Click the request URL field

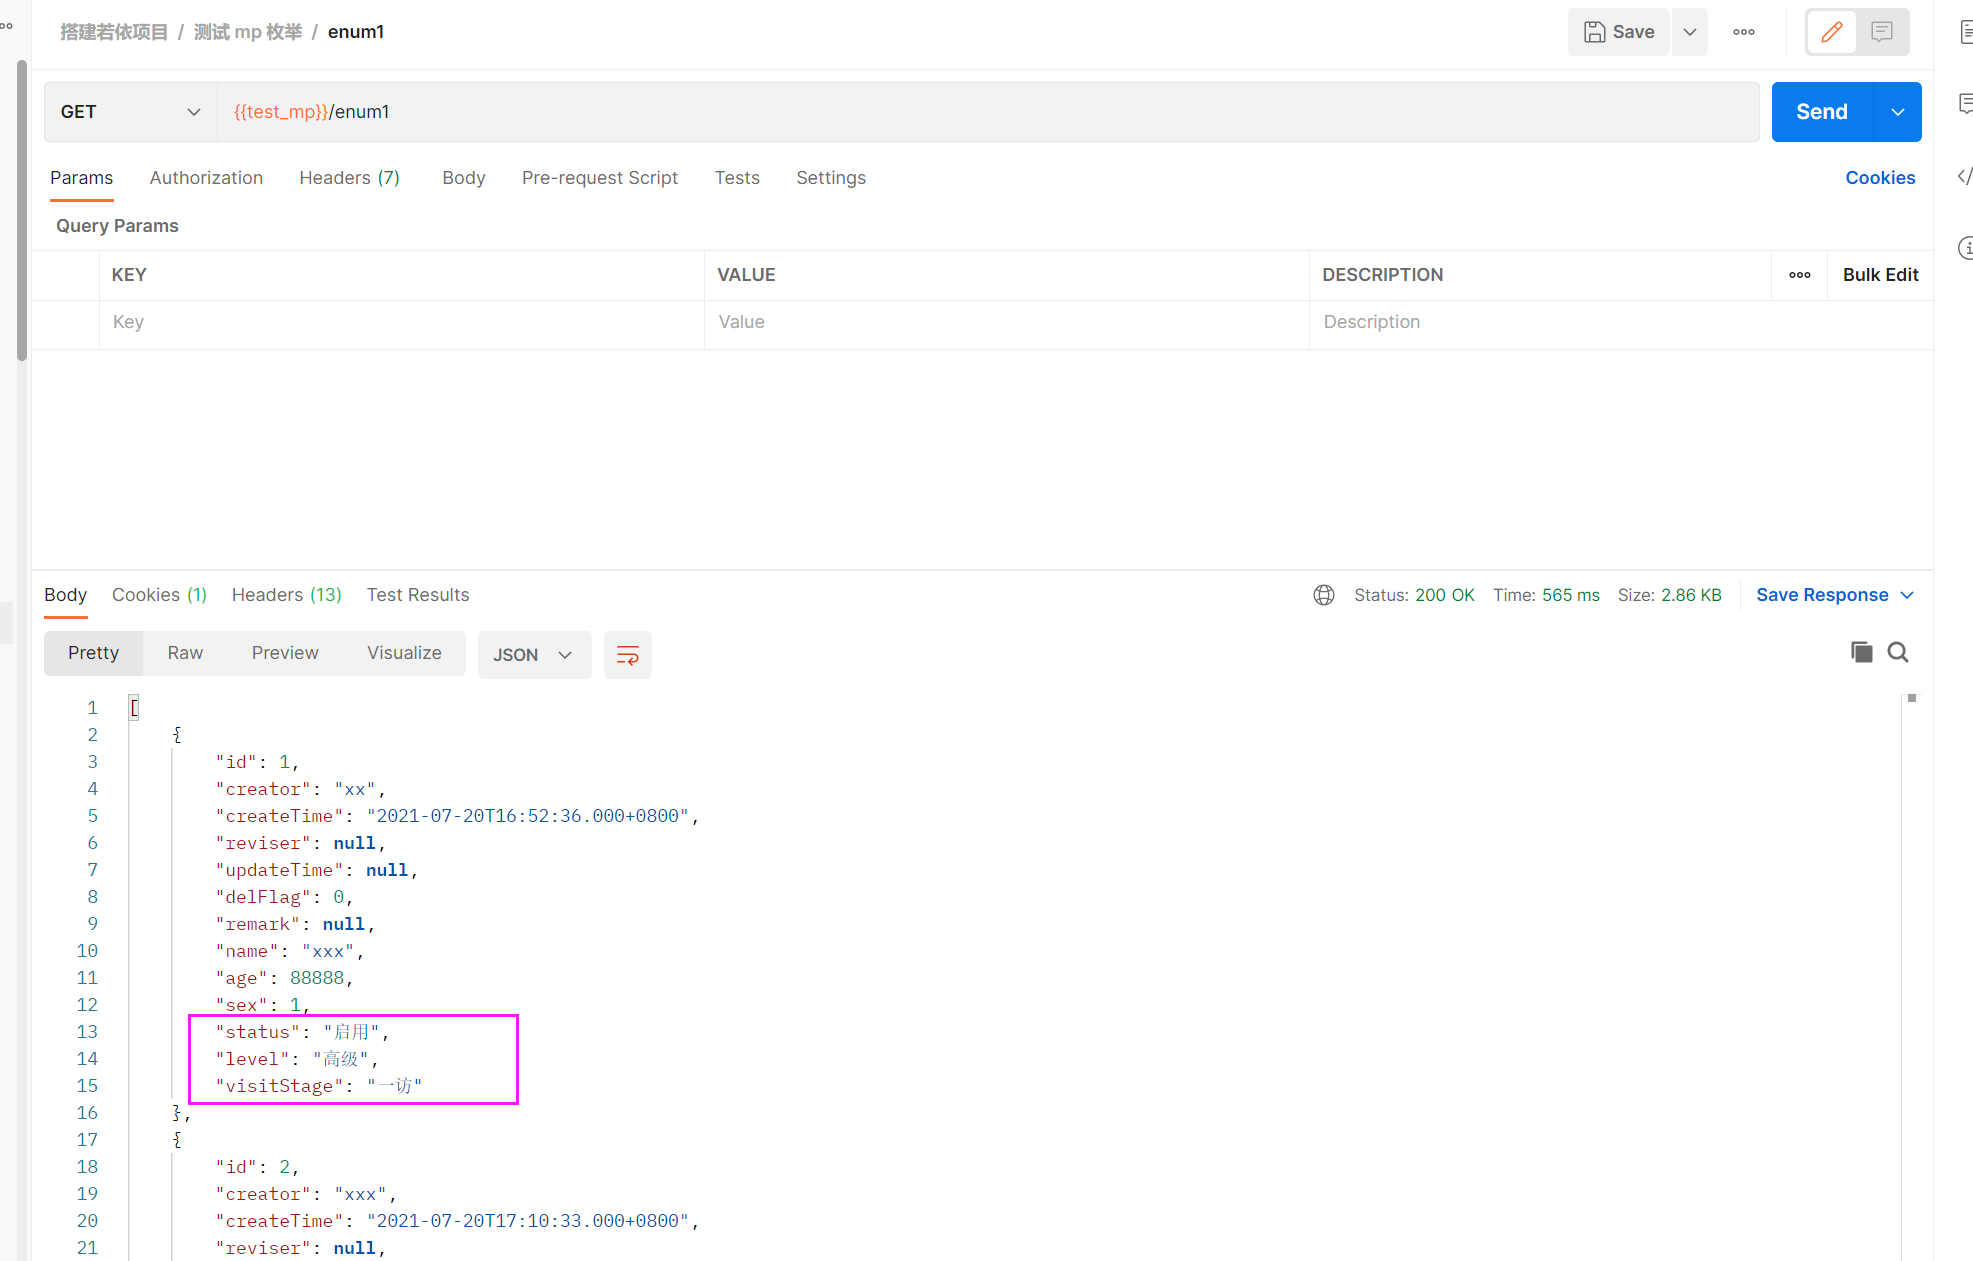click(988, 112)
